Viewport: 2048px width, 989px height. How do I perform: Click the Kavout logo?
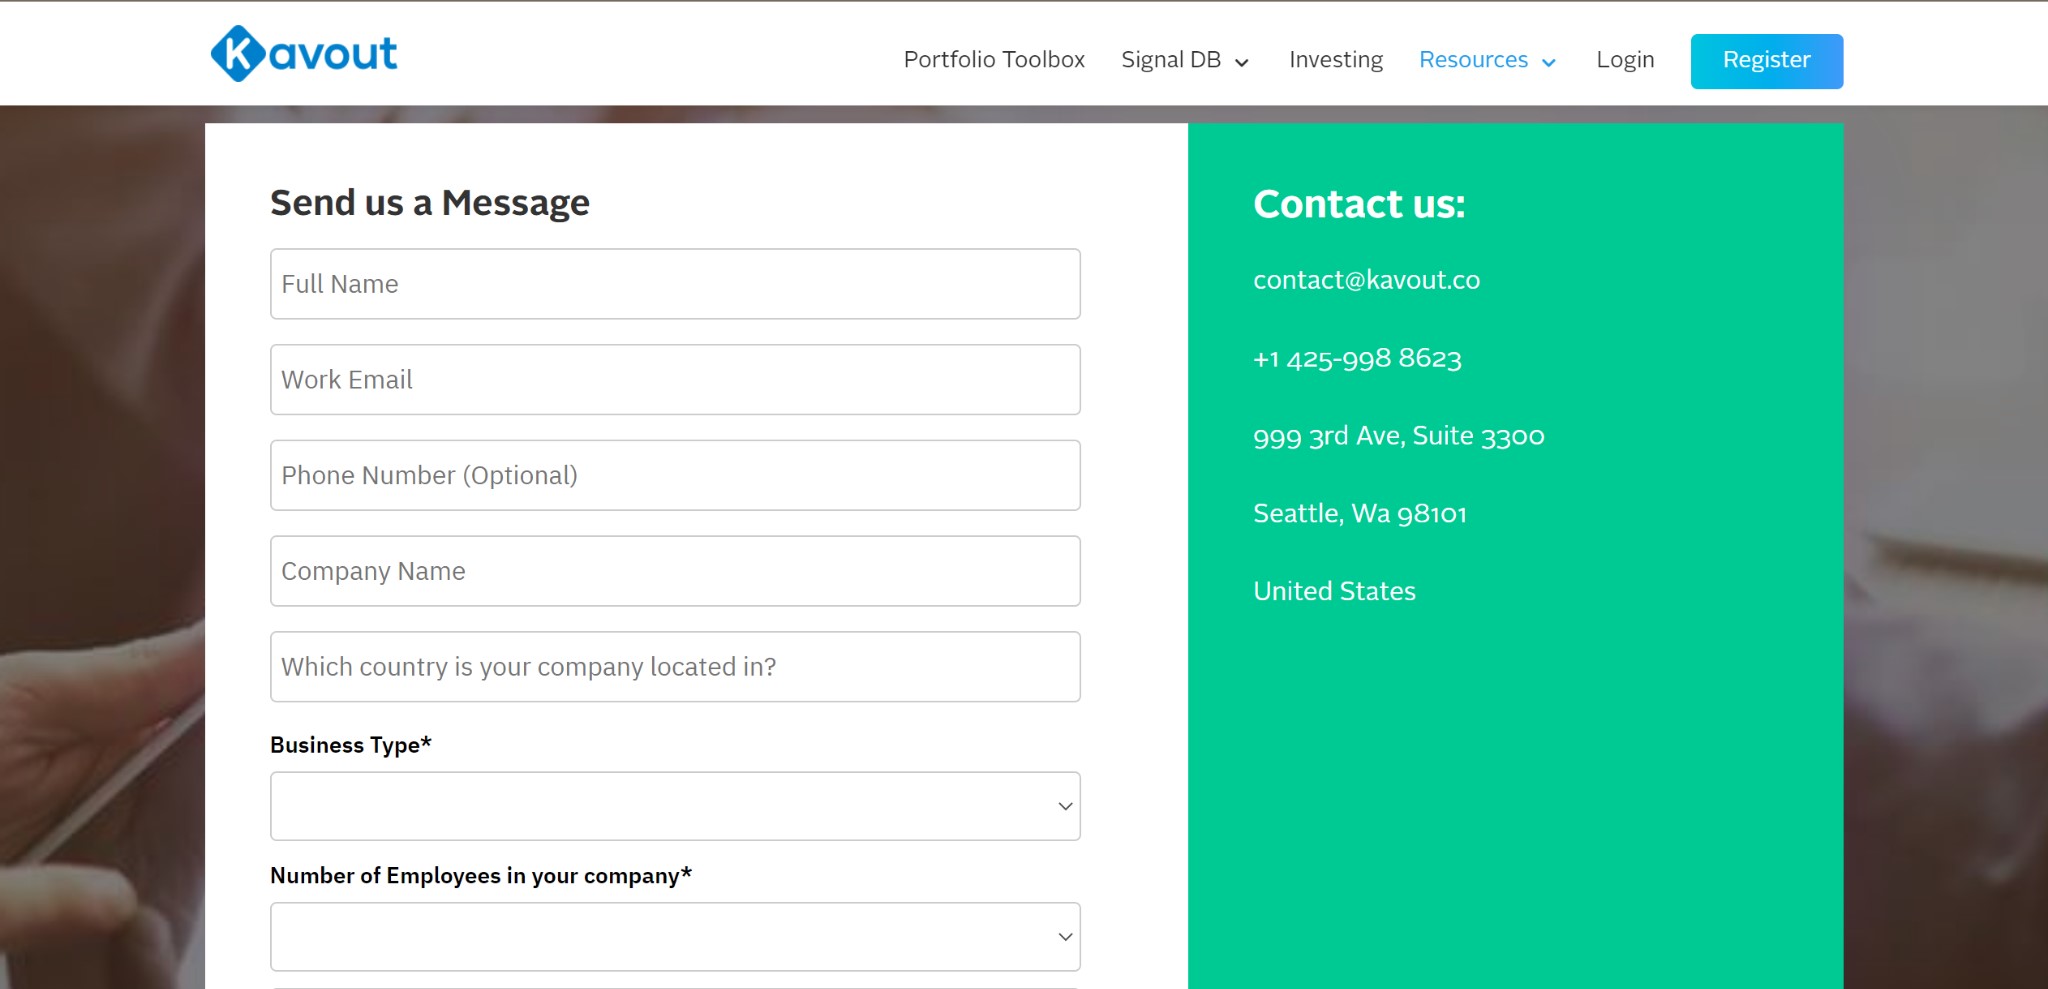coord(304,54)
